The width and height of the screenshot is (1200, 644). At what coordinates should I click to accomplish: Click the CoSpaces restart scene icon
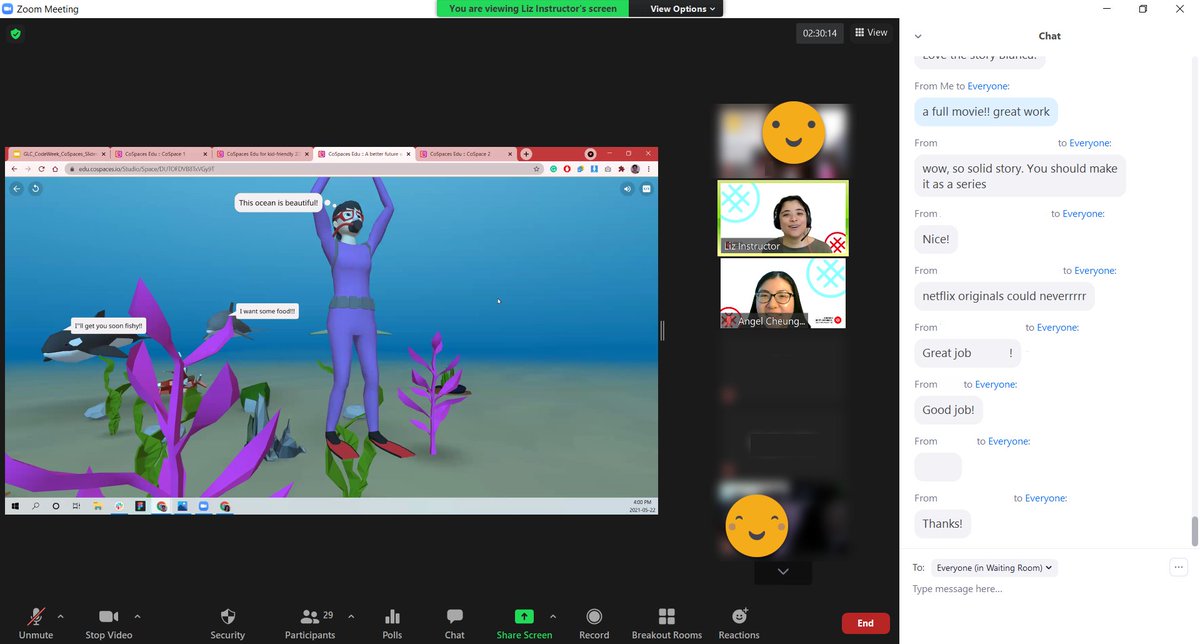point(35,188)
